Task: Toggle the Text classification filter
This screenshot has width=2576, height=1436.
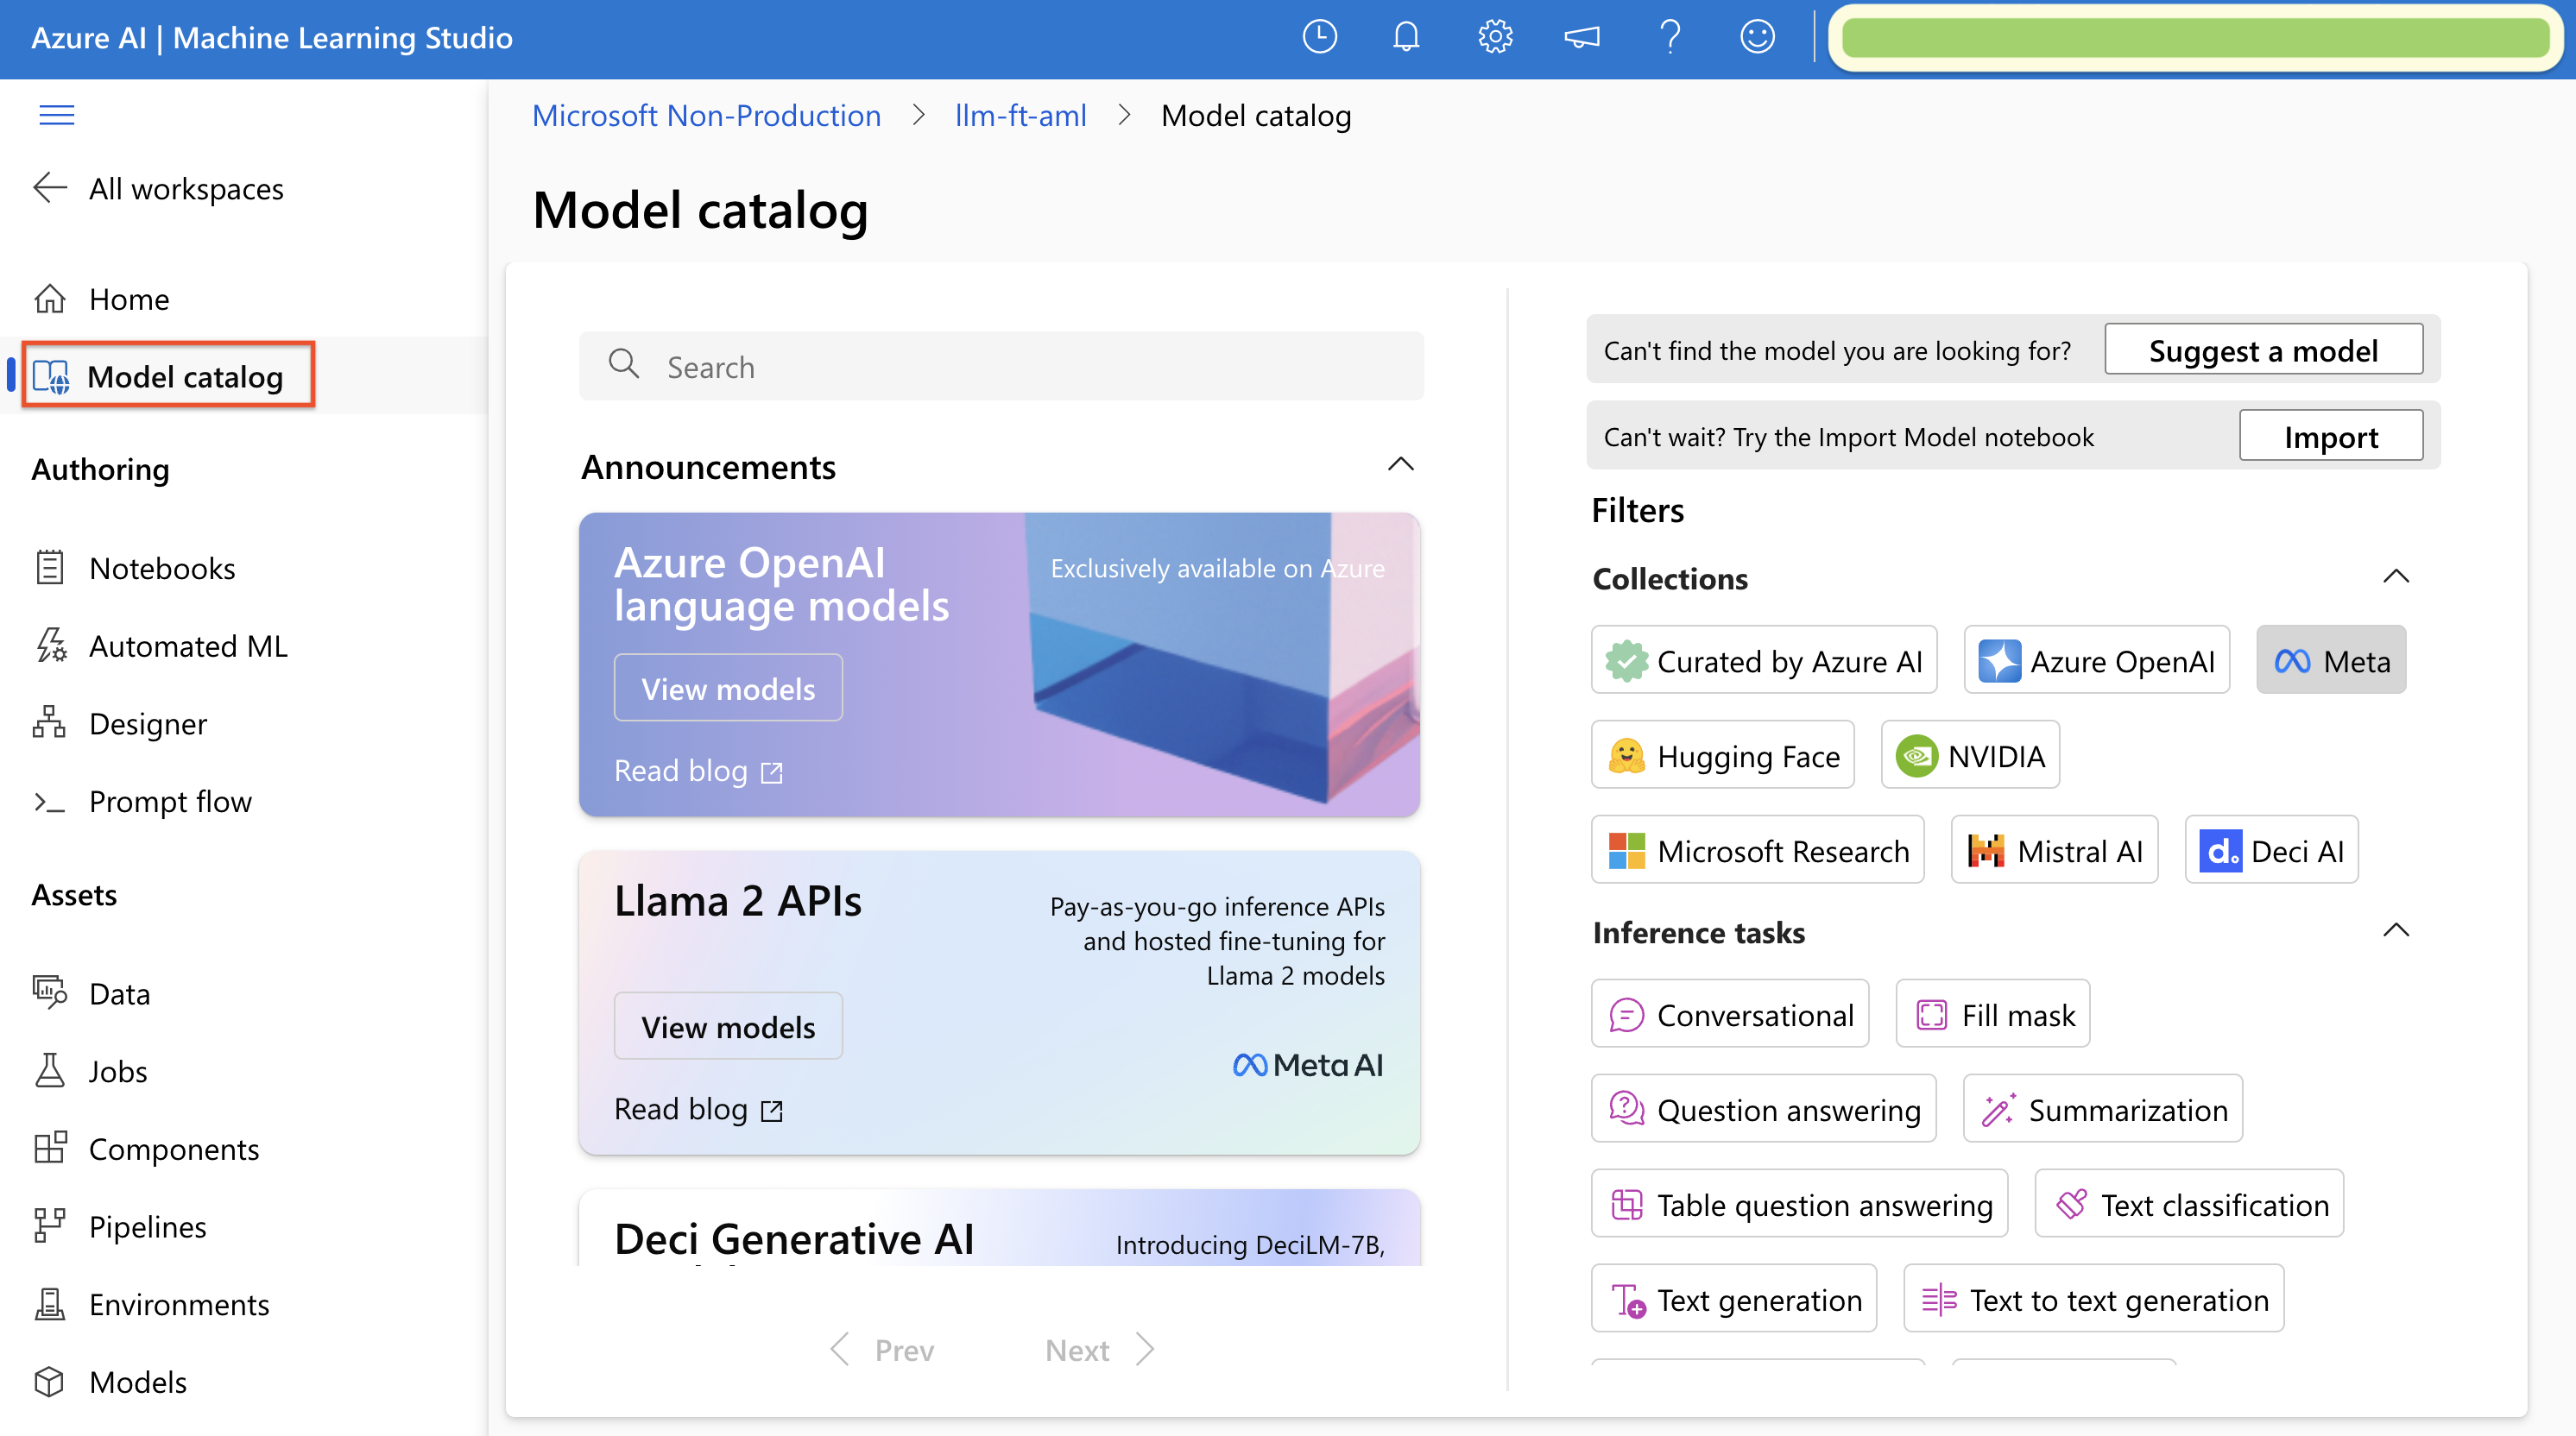Action: pyautogui.click(x=2190, y=1204)
